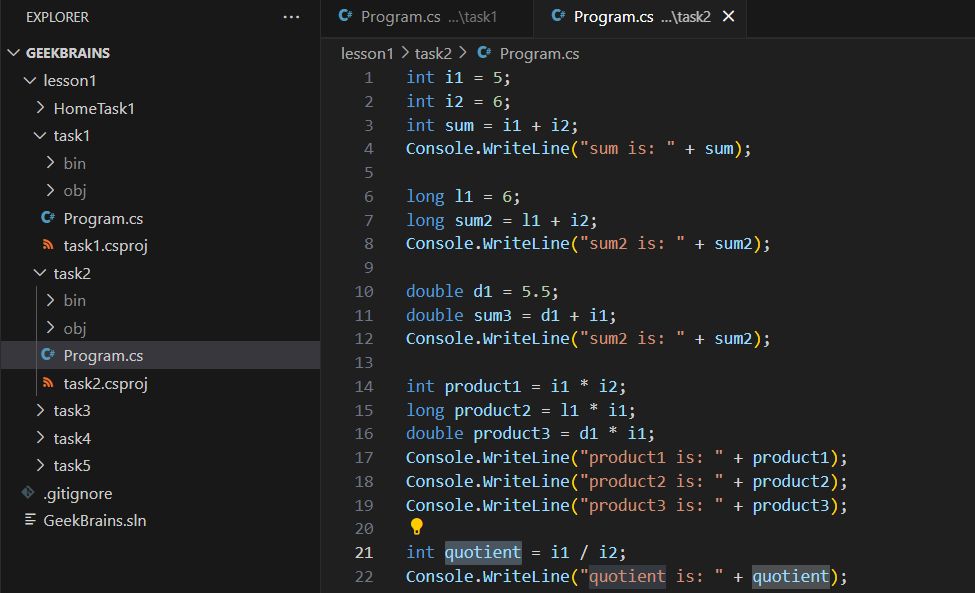Expand the bin folder under task1
The height and width of the screenshot is (593, 975).
[50, 162]
